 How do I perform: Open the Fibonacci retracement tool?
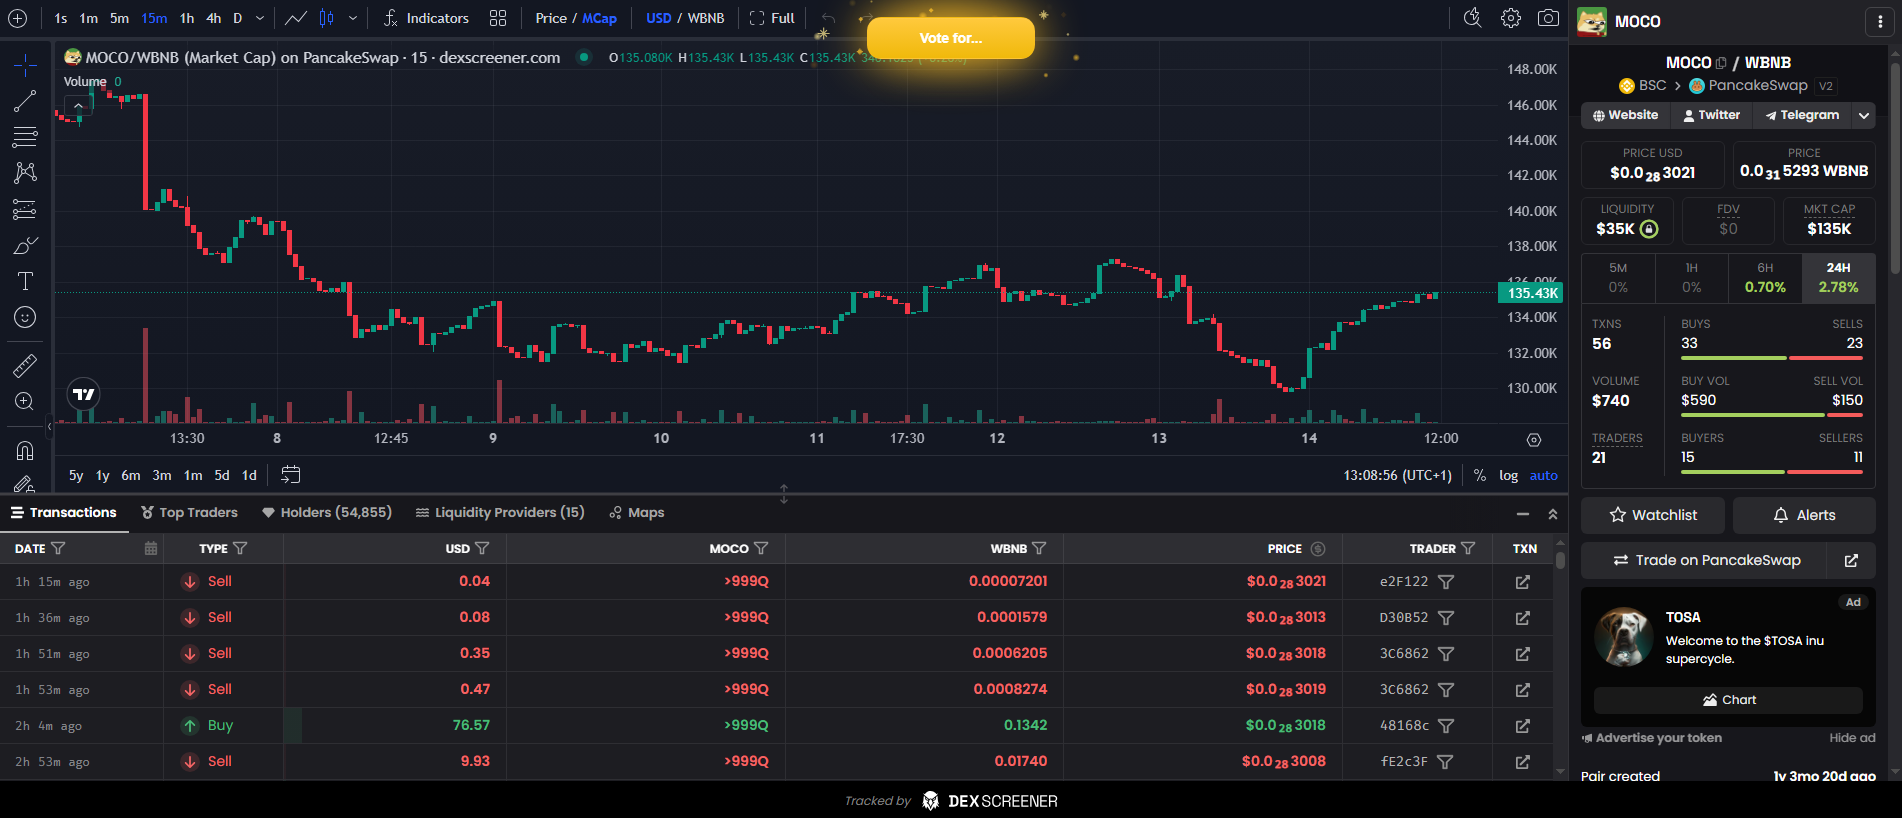point(25,137)
